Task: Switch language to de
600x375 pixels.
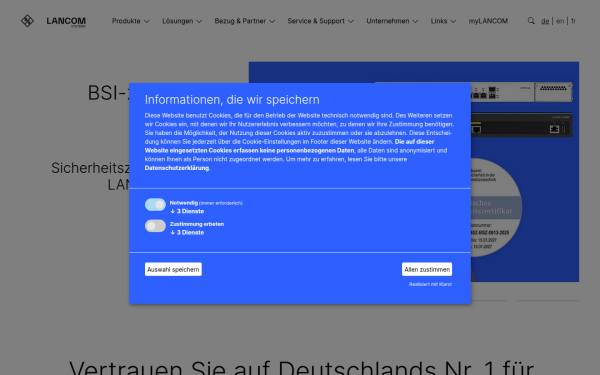Action: (545, 21)
